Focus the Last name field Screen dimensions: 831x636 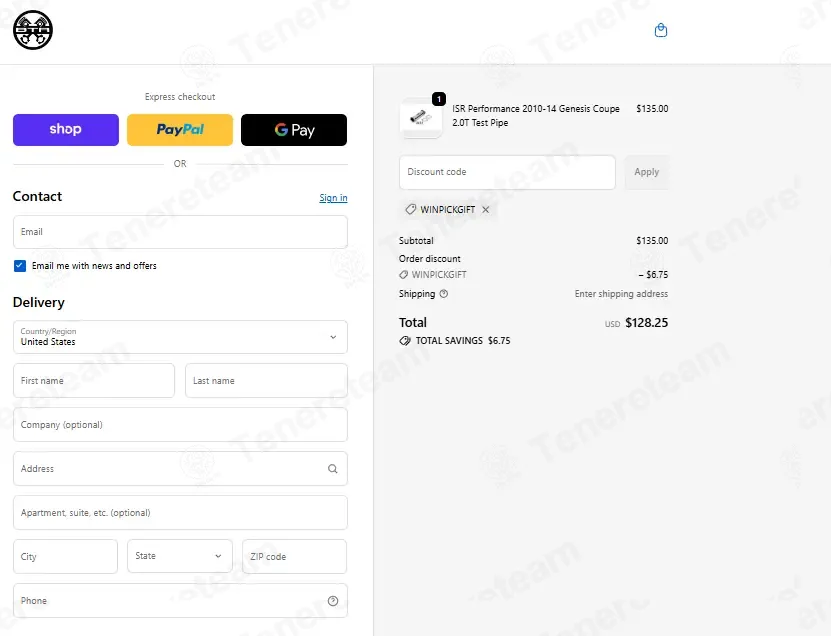[x=266, y=381]
